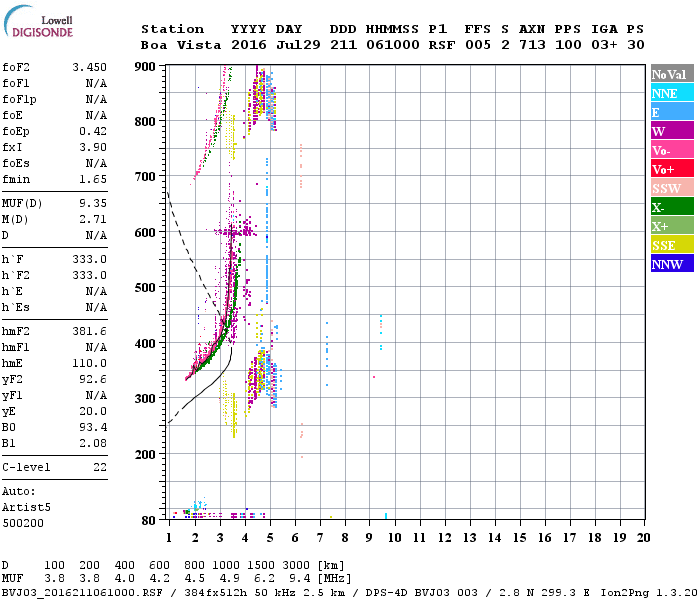Select the W purple legend swatch
Viewport: 700px width, 600px height.
[672, 131]
